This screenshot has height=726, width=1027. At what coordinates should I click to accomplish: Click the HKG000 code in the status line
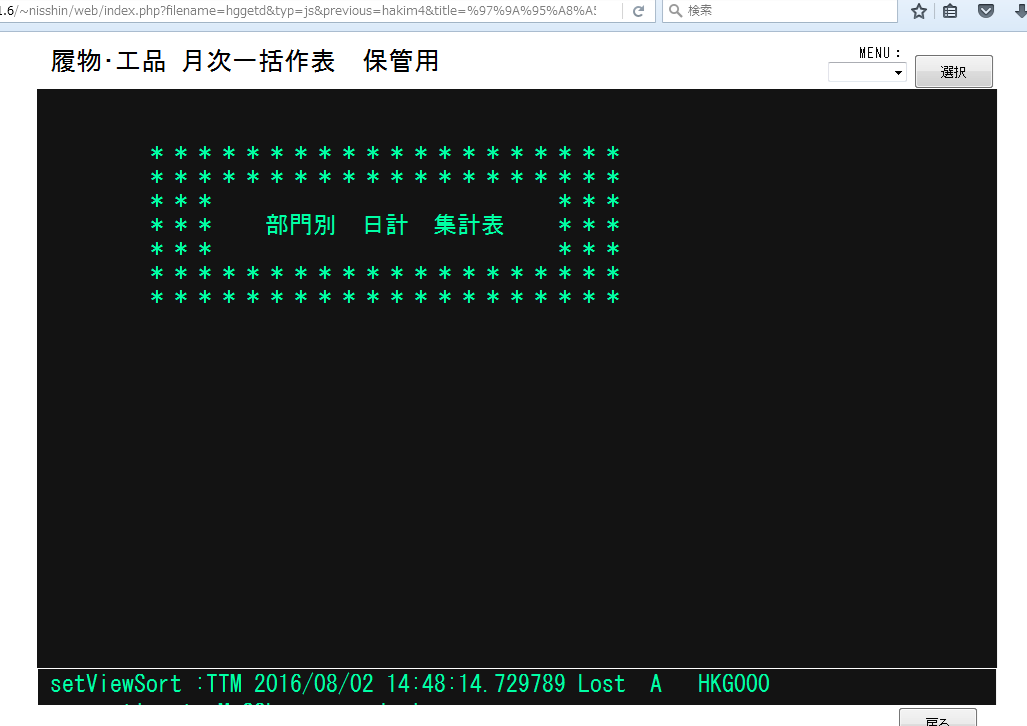pyautogui.click(x=733, y=685)
